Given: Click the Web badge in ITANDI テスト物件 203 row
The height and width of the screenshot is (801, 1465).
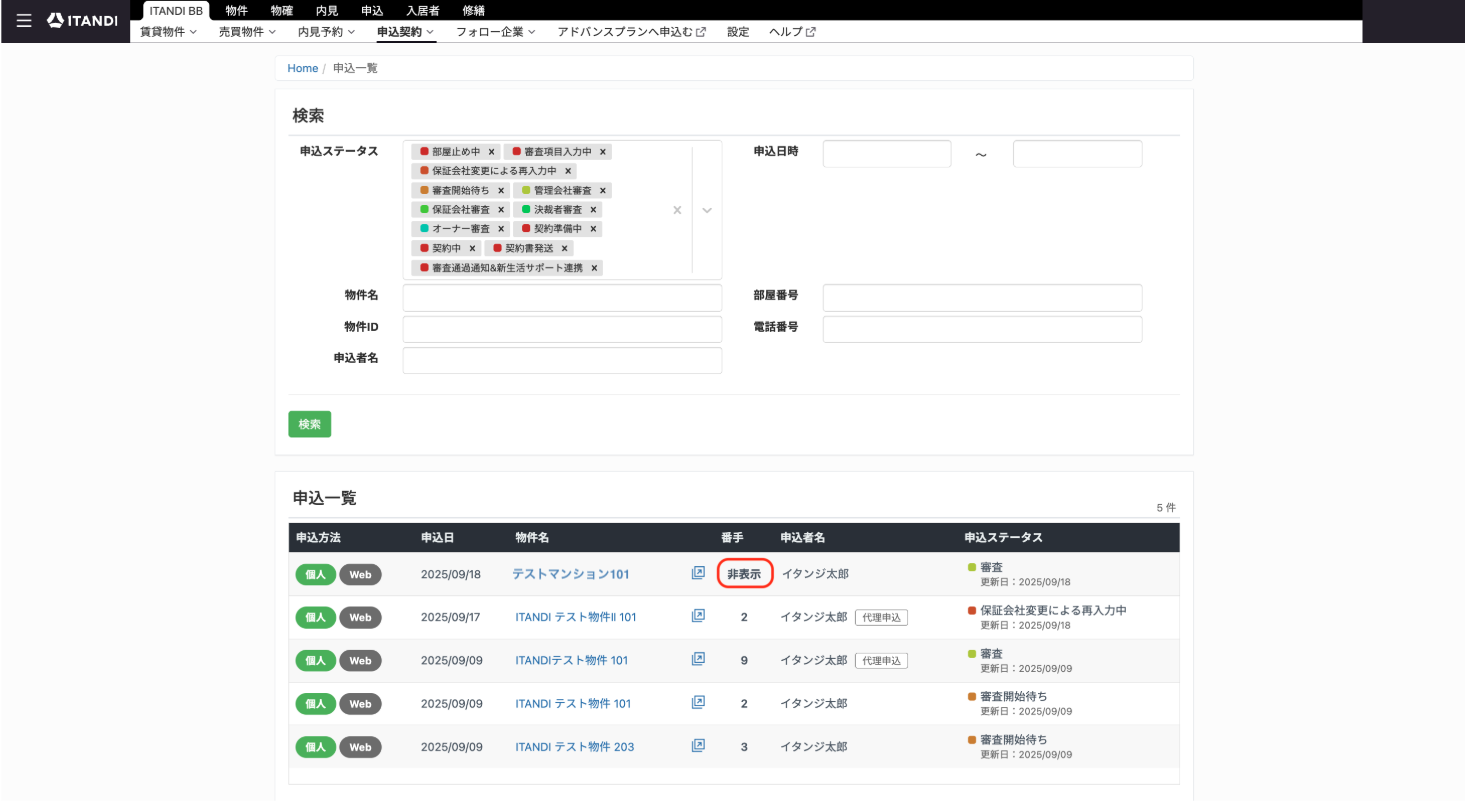Looking at the screenshot, I should point(360,746).
